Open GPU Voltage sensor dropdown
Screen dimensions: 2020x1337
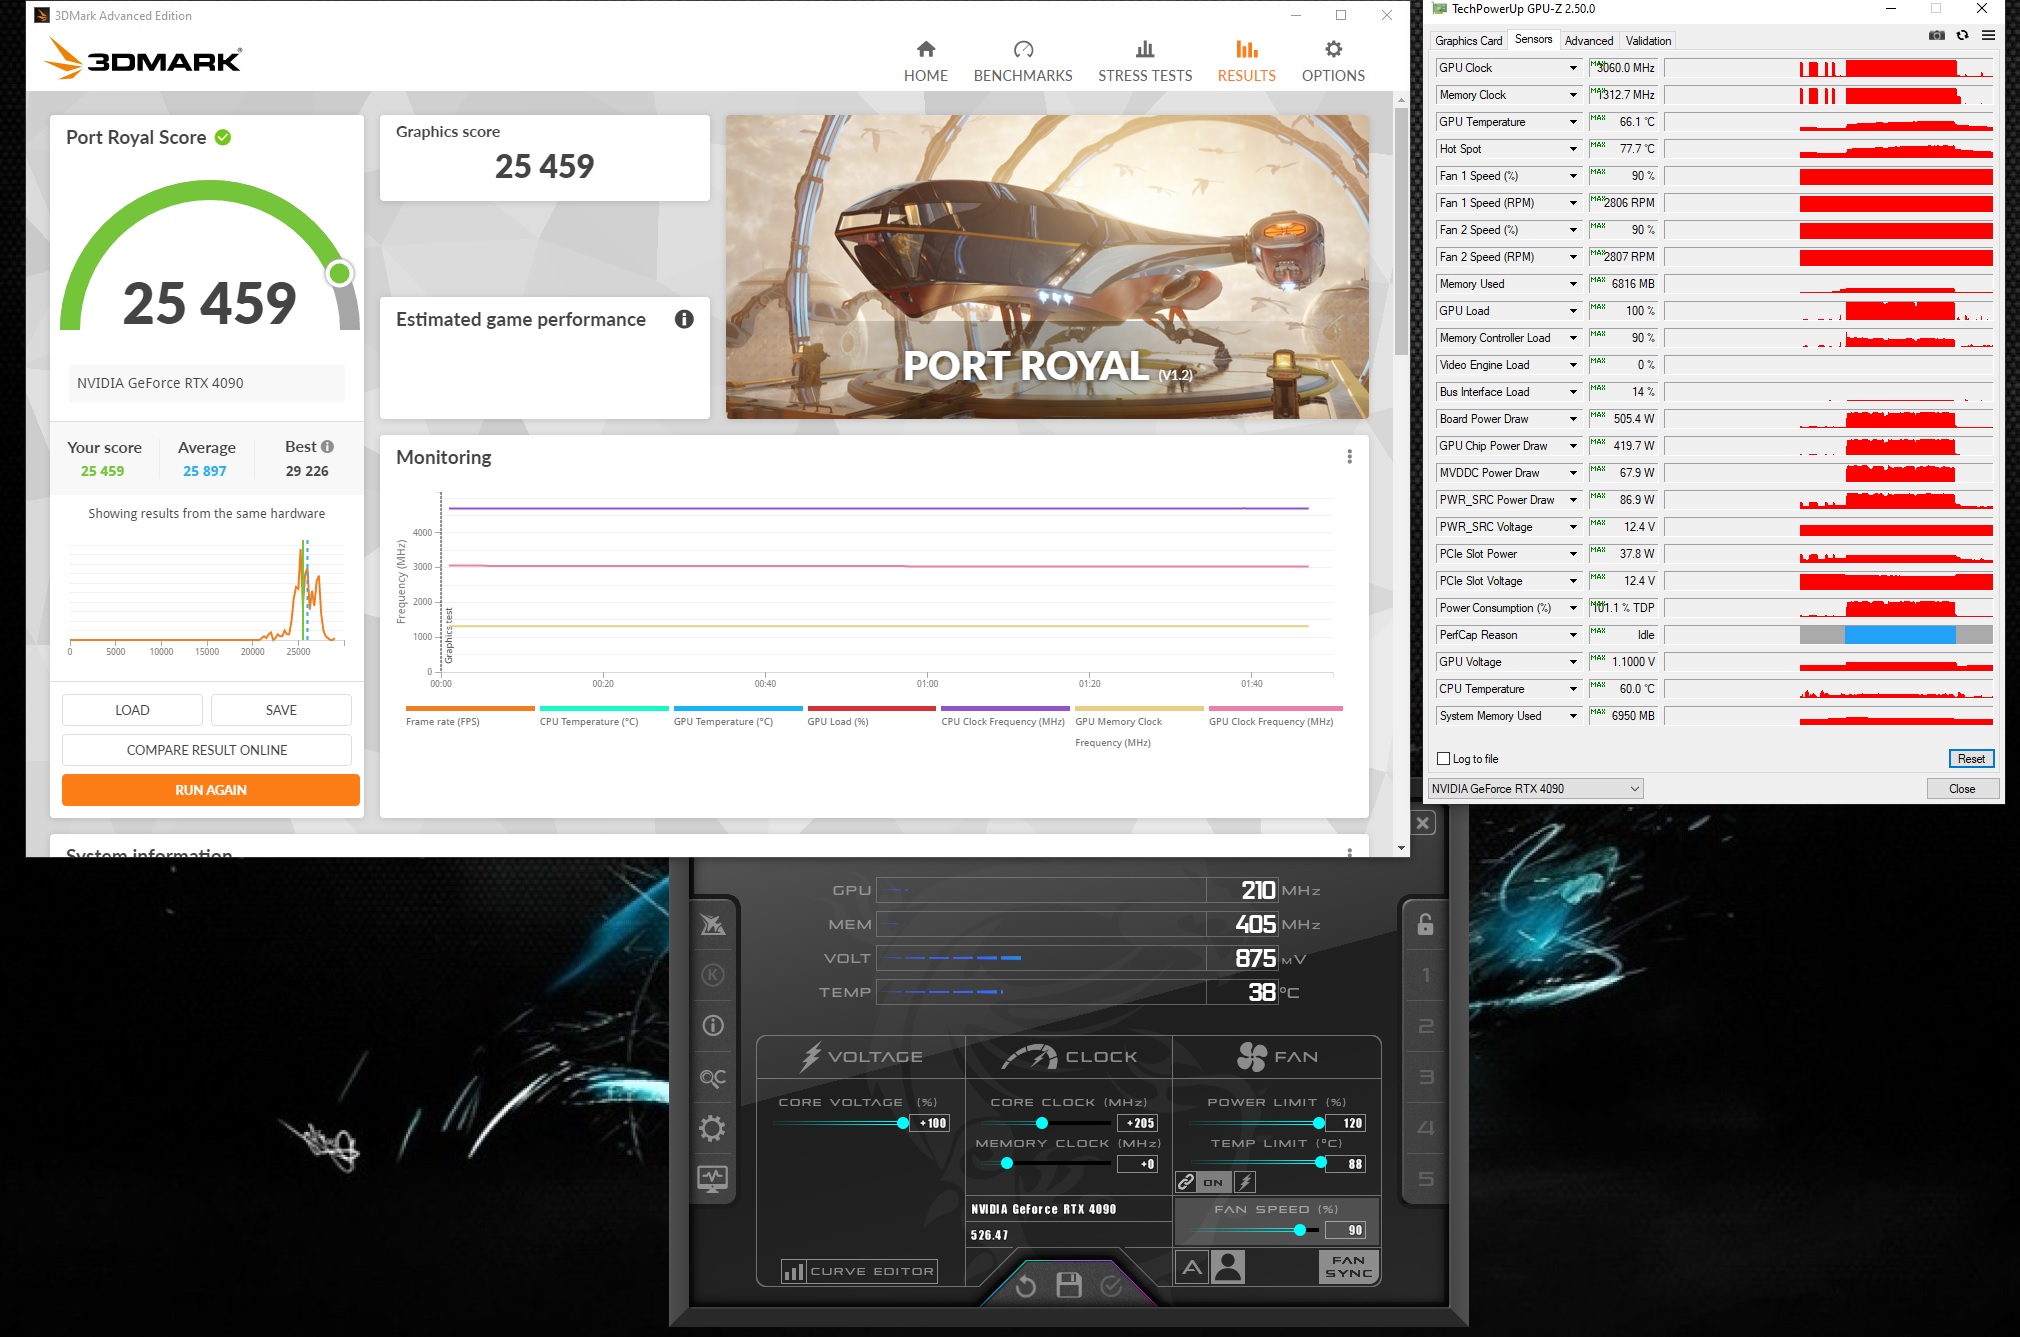coord(1573,662)
